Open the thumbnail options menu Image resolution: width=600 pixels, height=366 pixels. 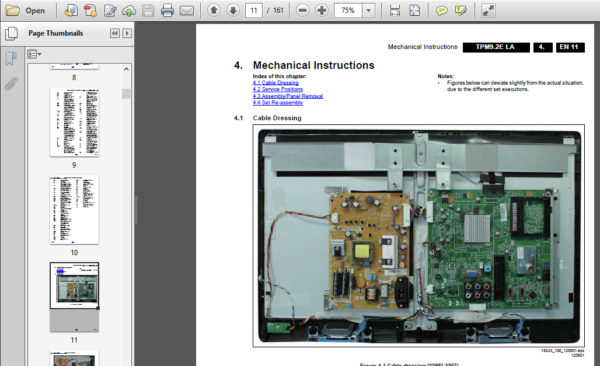point(34,54)
